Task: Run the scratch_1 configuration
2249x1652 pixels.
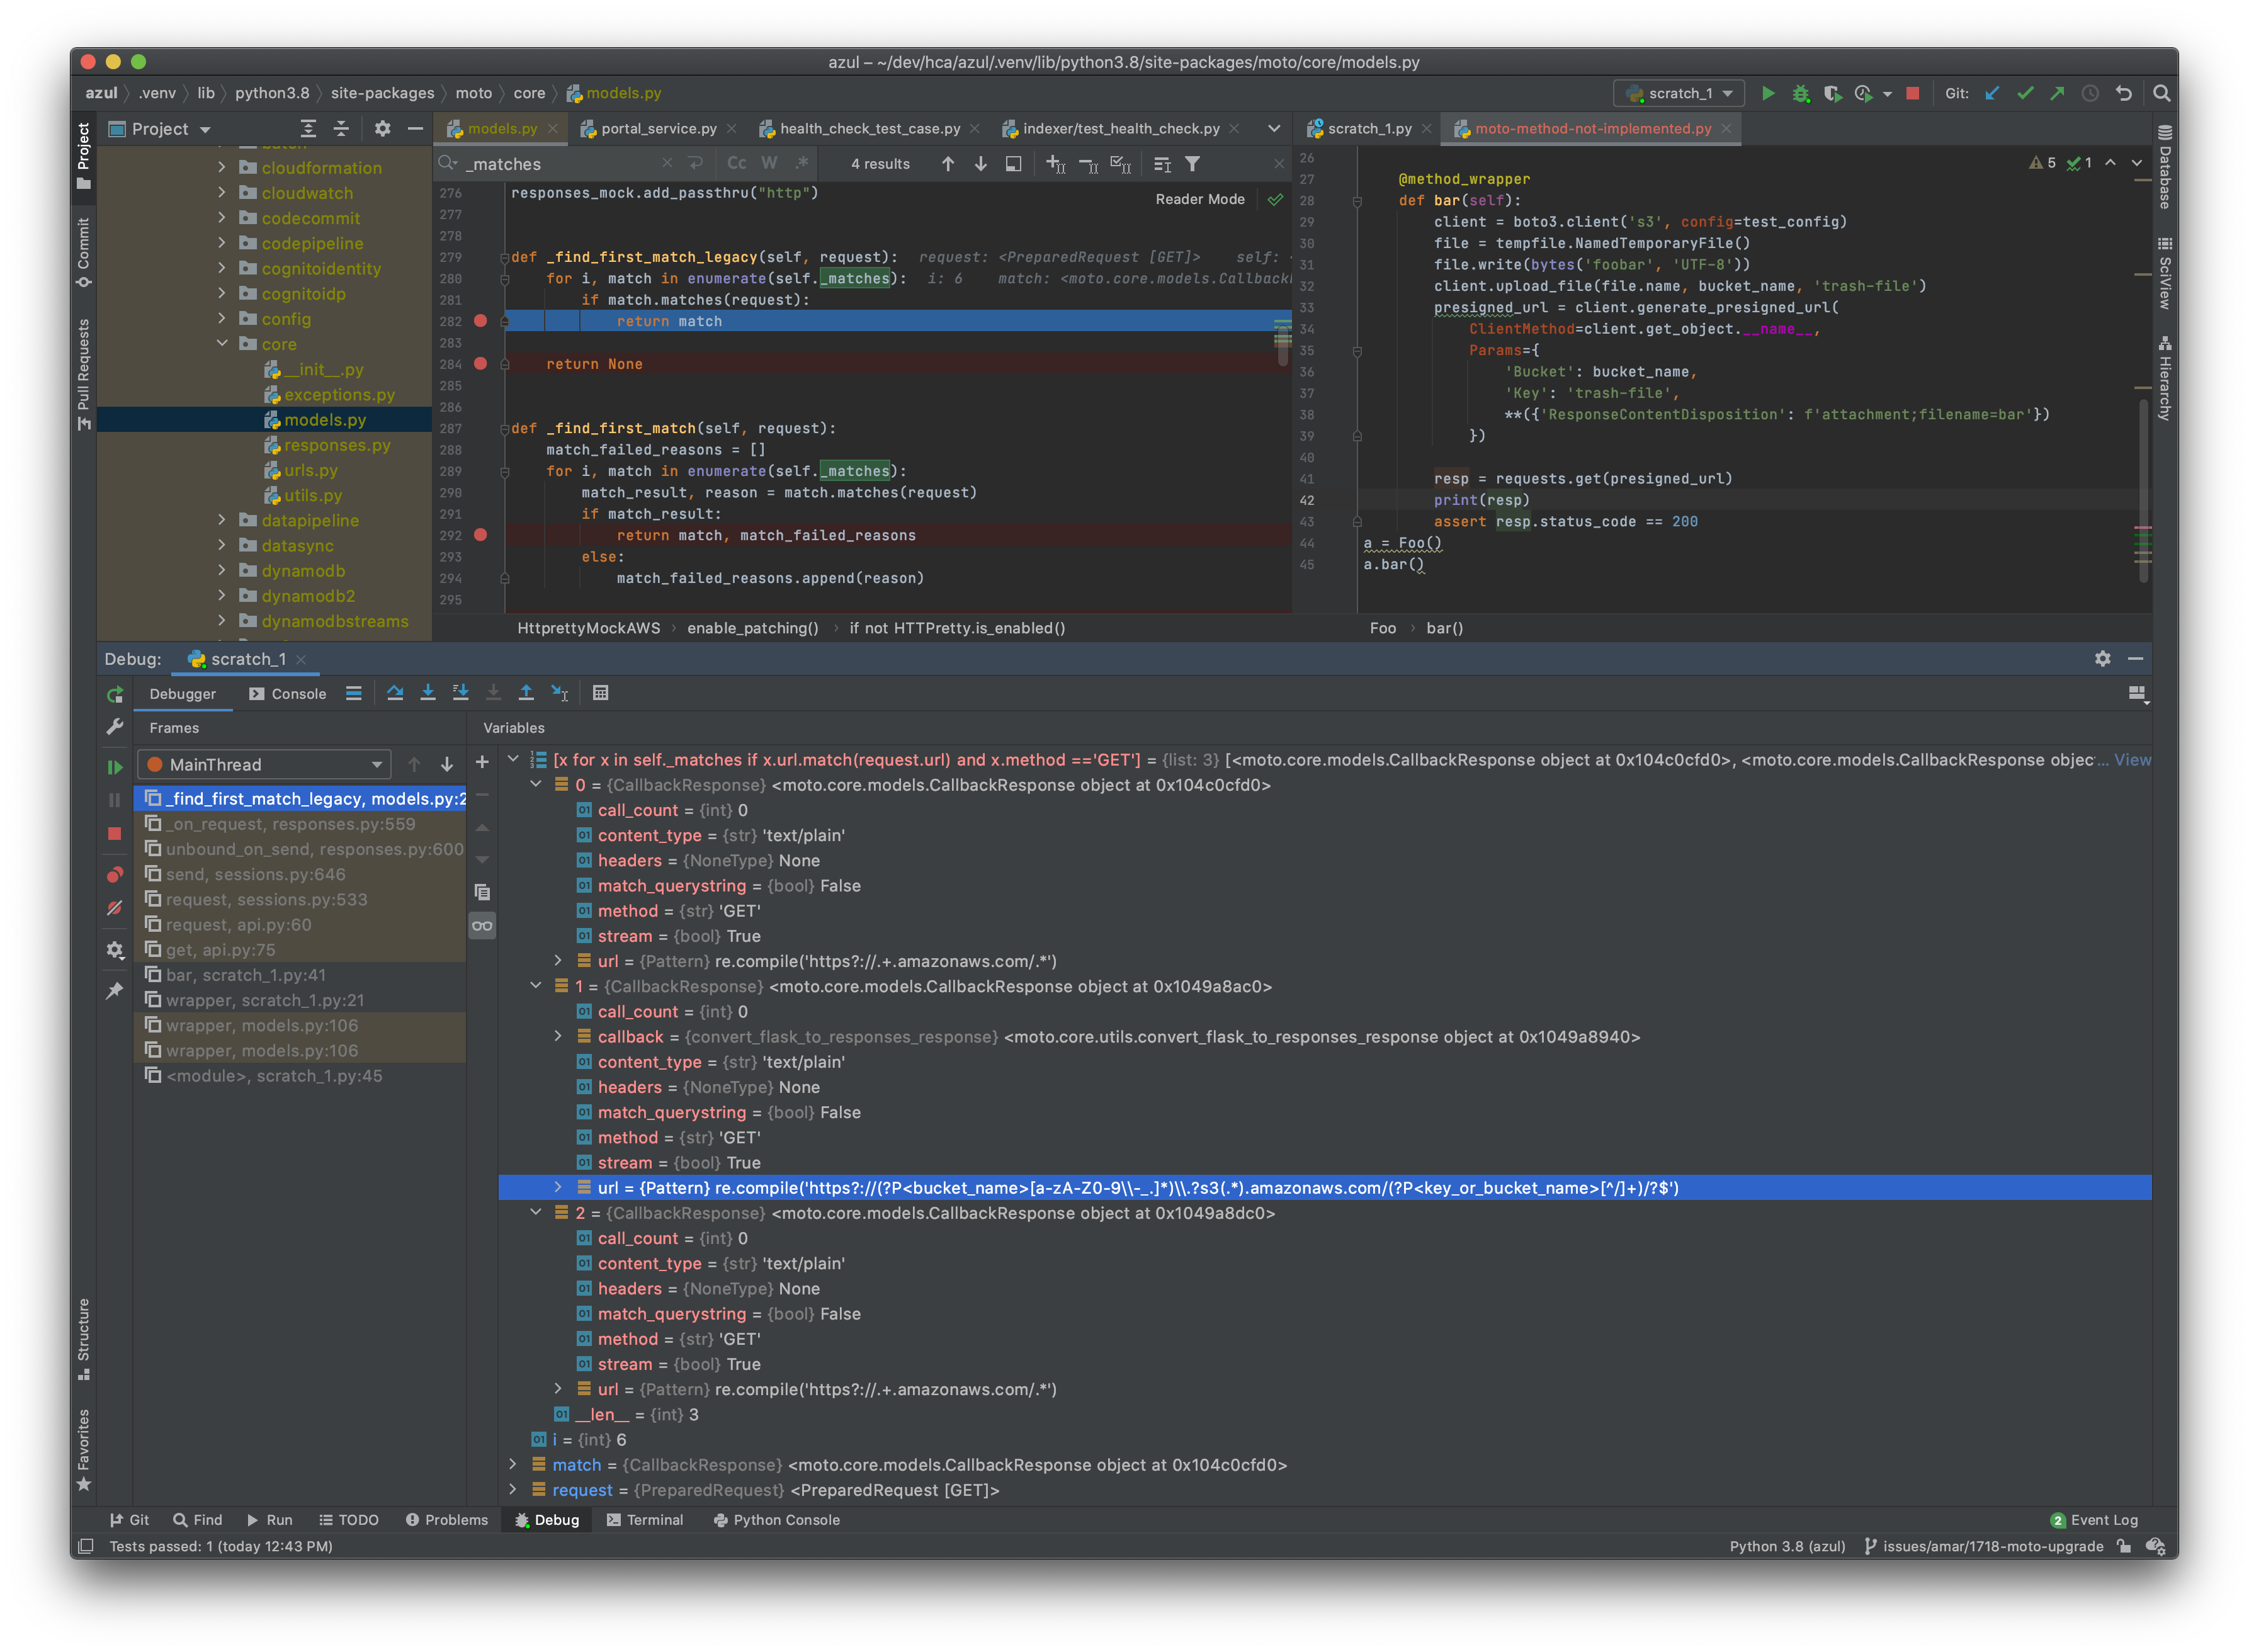Action: pyautogui.click(x=1767, y=93)
